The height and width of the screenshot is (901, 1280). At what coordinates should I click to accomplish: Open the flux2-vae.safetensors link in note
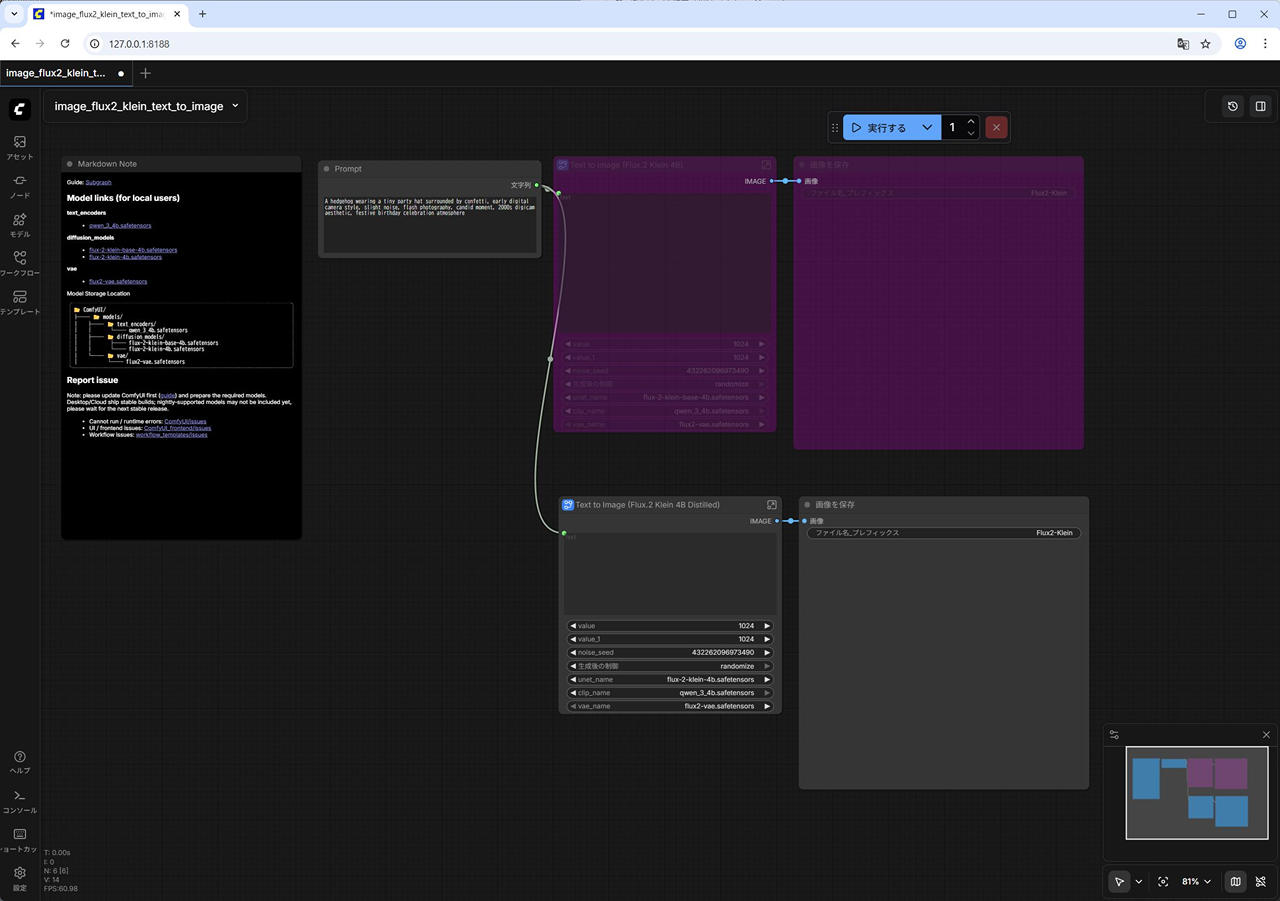(118, 282)
